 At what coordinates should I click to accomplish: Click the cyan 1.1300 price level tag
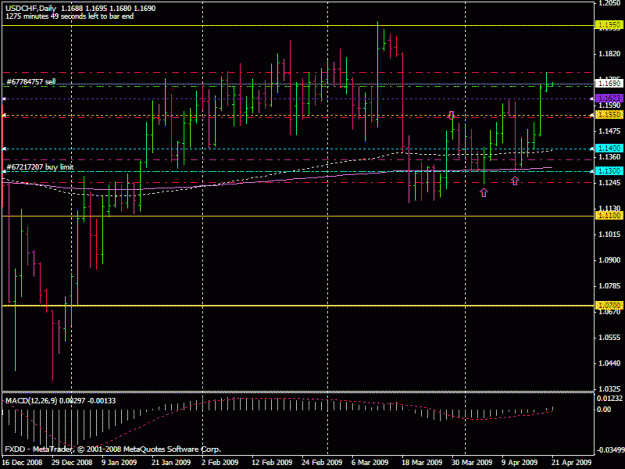coord(609,171)
